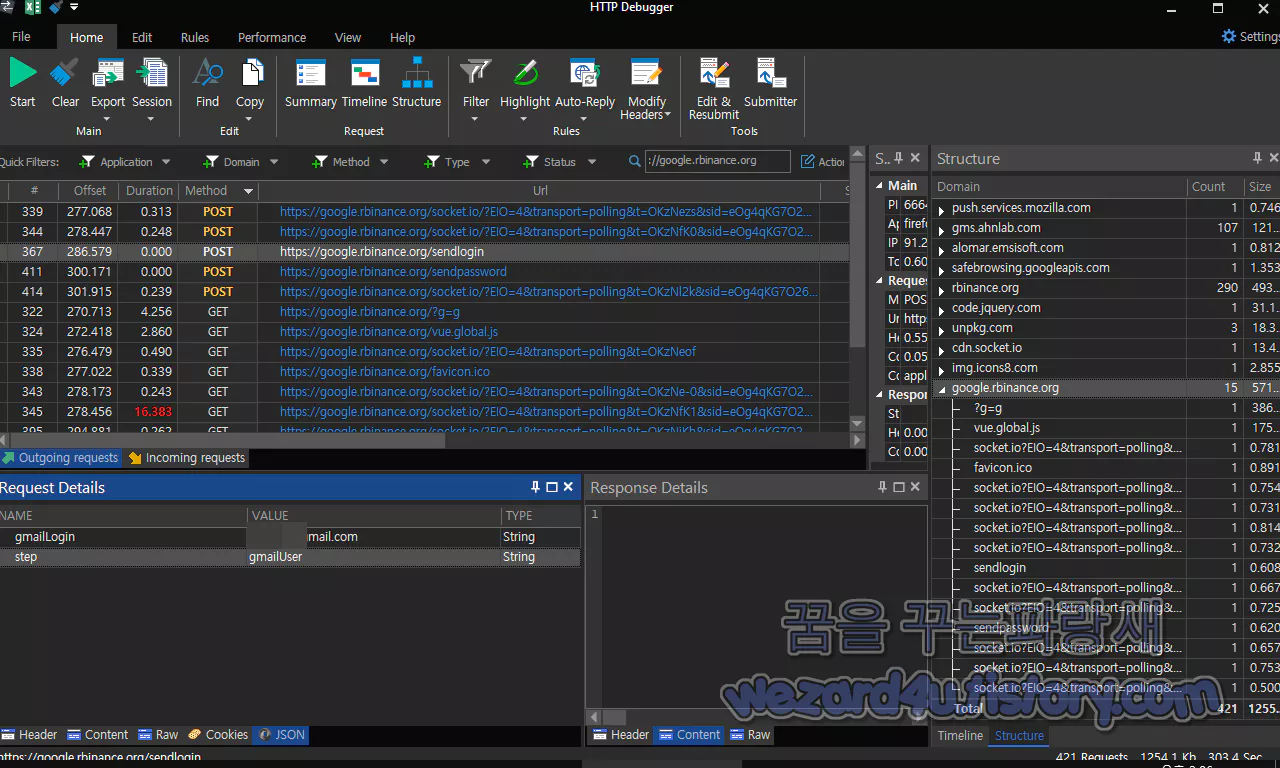Open the Submitter tool

[x=771, y=73]
